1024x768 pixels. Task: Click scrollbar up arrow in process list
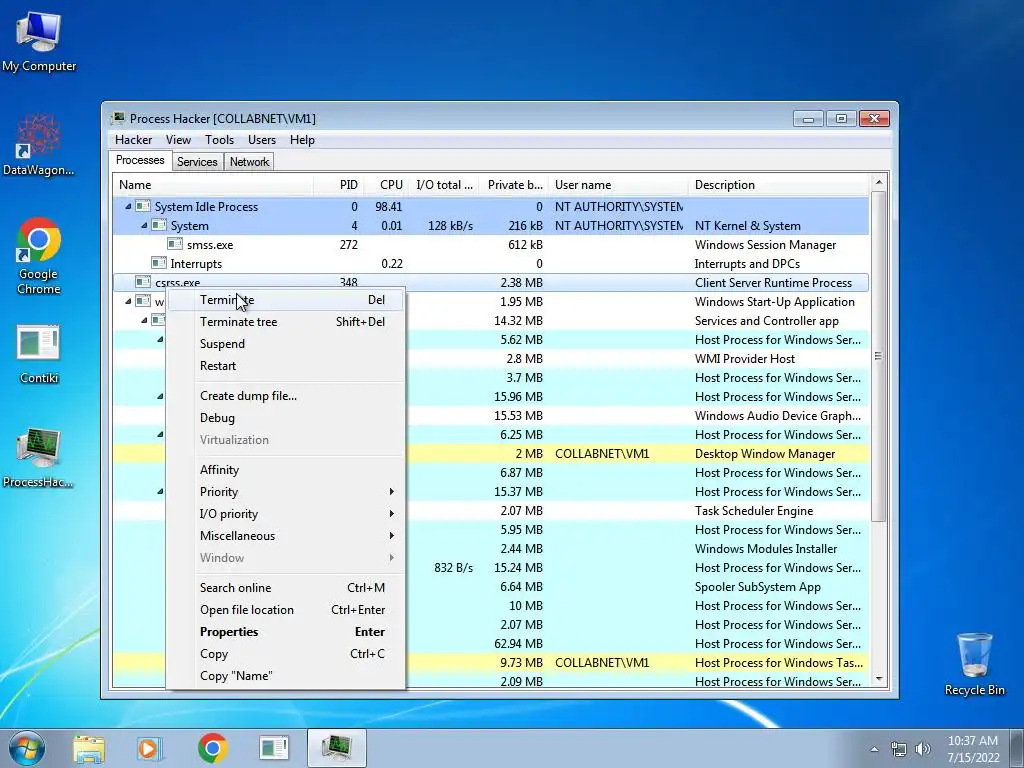878,182
